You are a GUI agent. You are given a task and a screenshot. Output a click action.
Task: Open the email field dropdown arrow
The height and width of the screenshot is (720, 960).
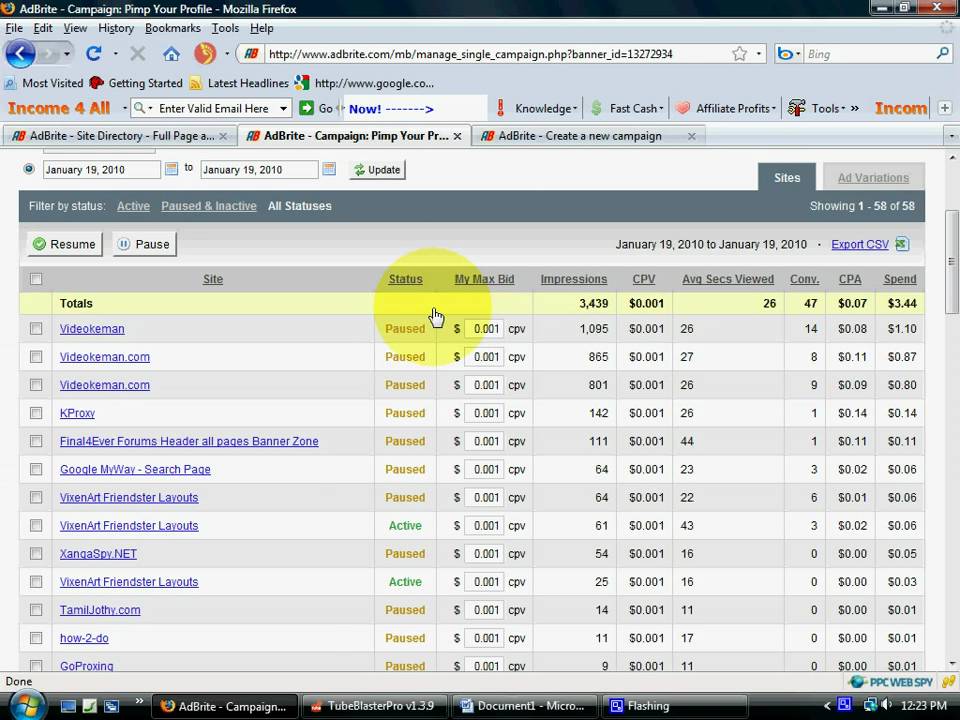pyautogui.click(x=283, y=108)
